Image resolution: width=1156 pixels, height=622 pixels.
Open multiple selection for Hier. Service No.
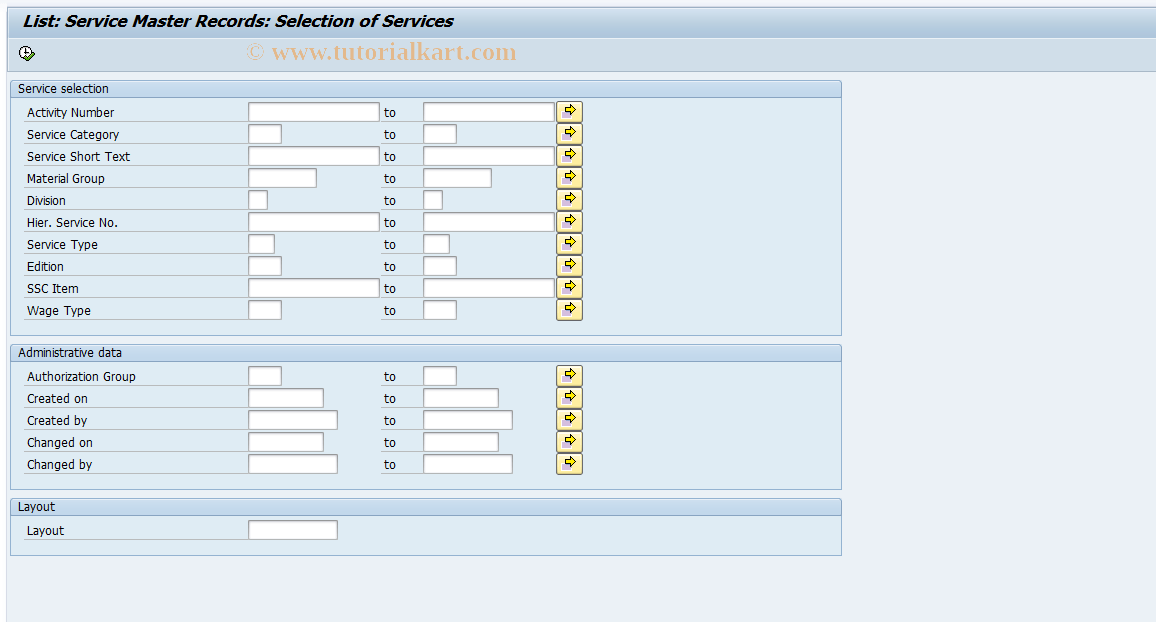(x=569, y=221)
